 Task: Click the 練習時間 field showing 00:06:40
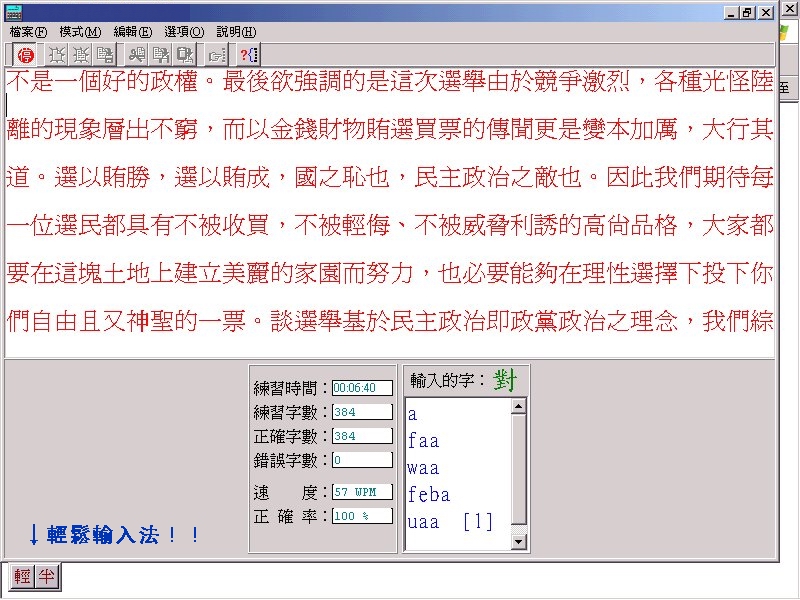(362, 387)
